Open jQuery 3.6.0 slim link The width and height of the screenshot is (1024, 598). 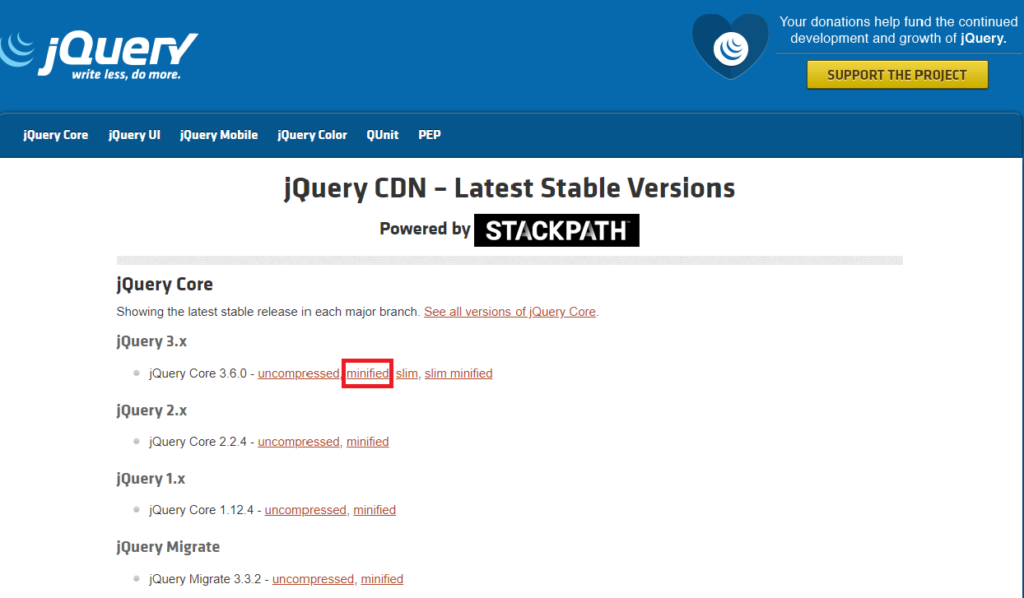pos(407,374)
